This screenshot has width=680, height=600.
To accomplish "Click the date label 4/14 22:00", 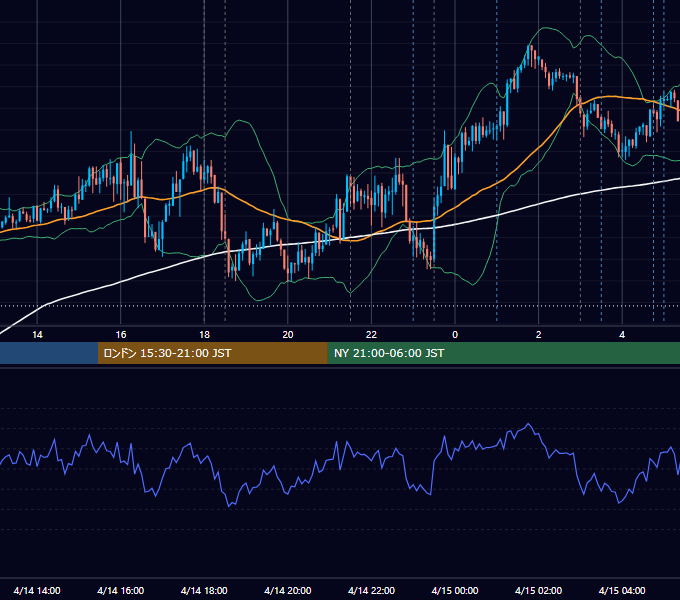I will point(371,590).
